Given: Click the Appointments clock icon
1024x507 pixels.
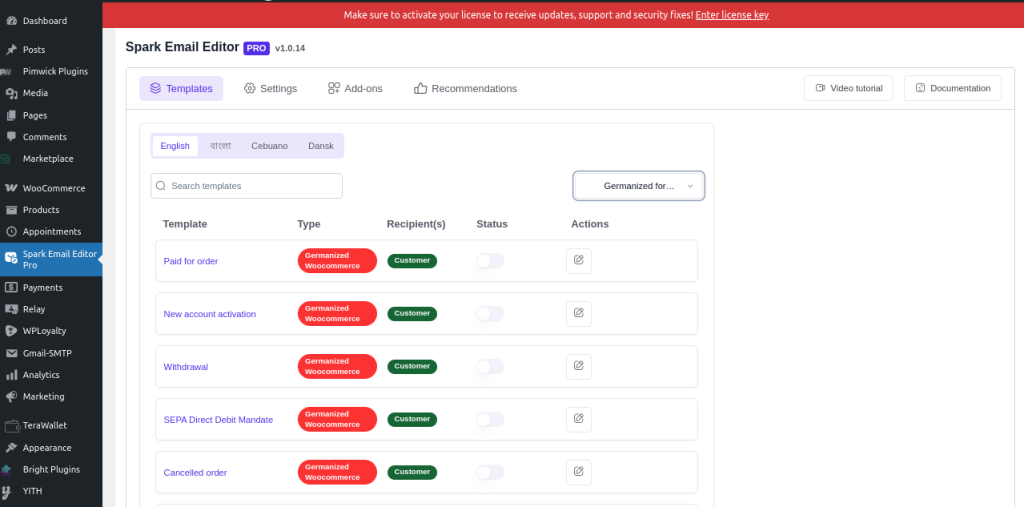Looking at the screenshot, I should [x=11, y=232].
